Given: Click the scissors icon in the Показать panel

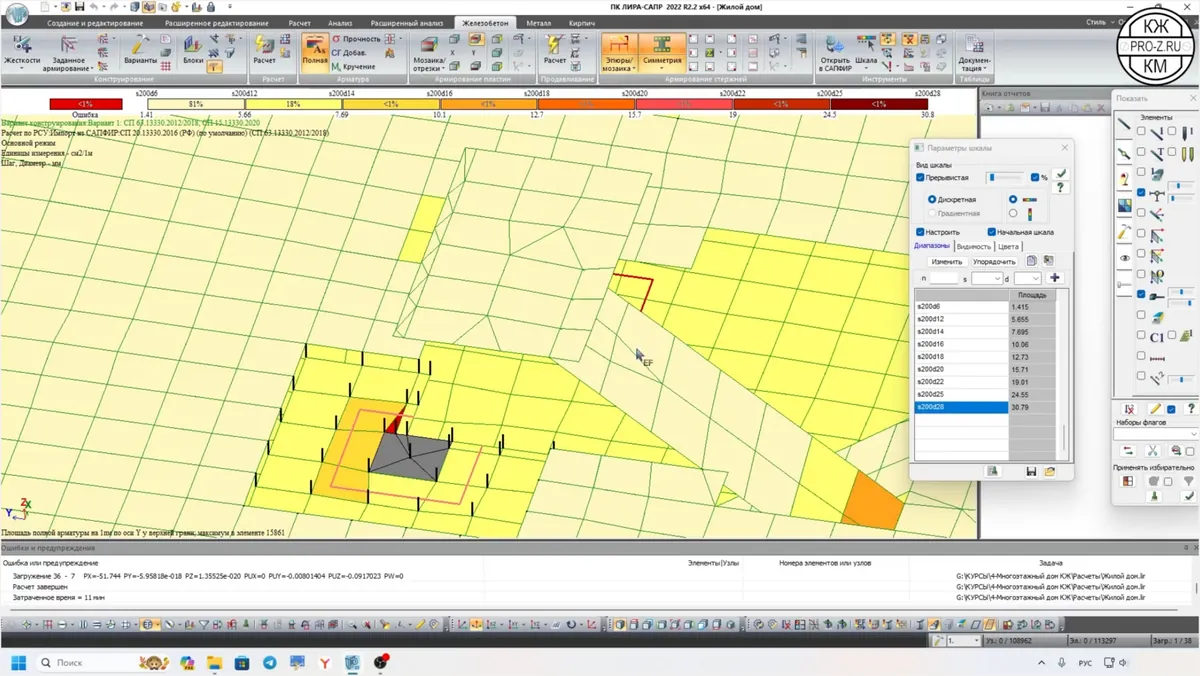Looking at the screenshot, I should pos(1152,451).
